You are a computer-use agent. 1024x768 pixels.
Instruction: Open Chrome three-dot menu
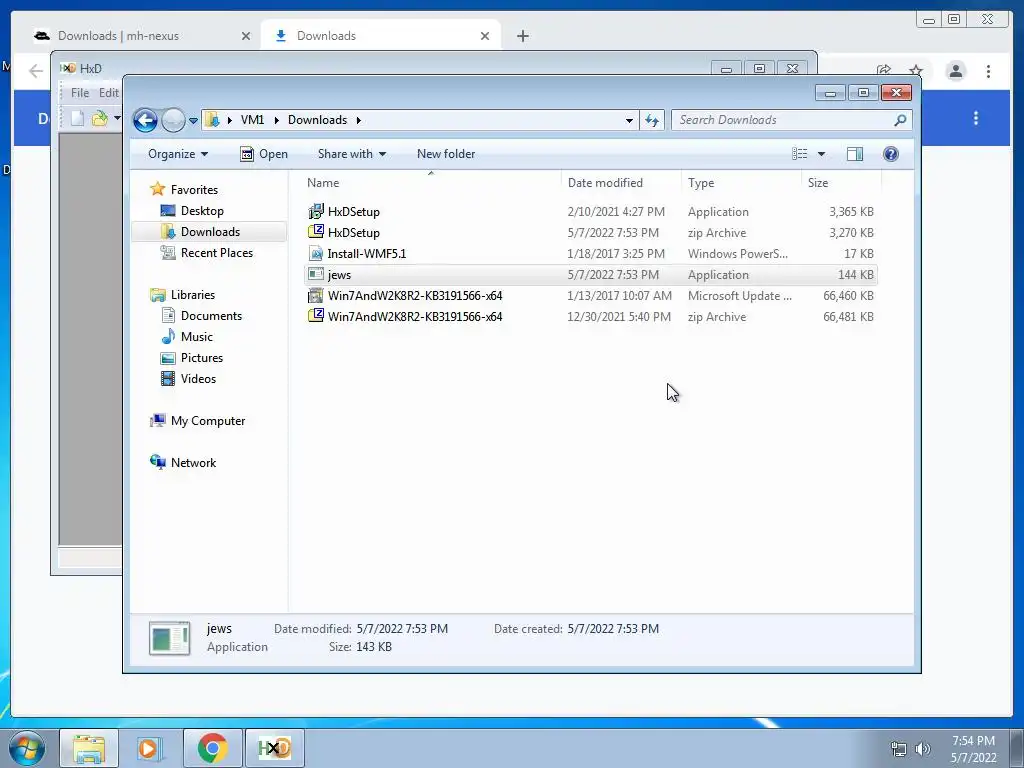click(x=988, y=71)
